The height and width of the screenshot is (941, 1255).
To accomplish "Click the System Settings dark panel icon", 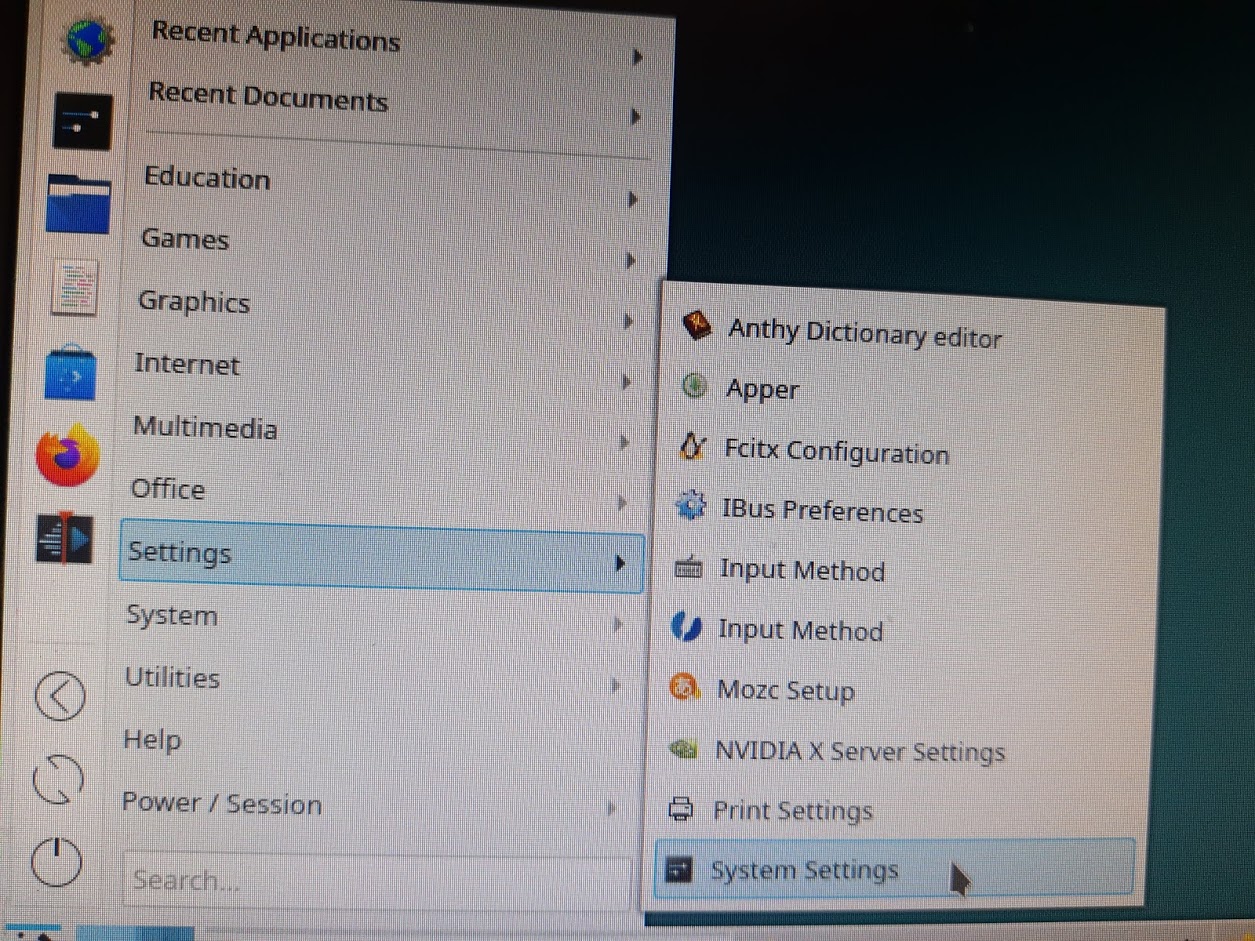I will (679, 869).
